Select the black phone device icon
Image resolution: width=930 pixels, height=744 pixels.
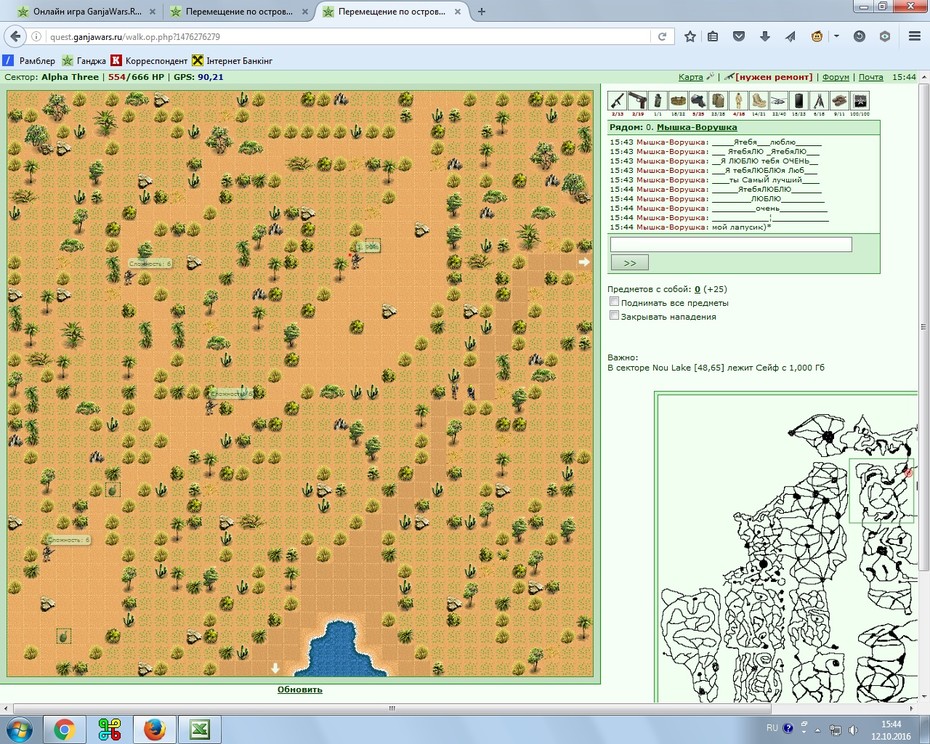[x=799, y=101]
